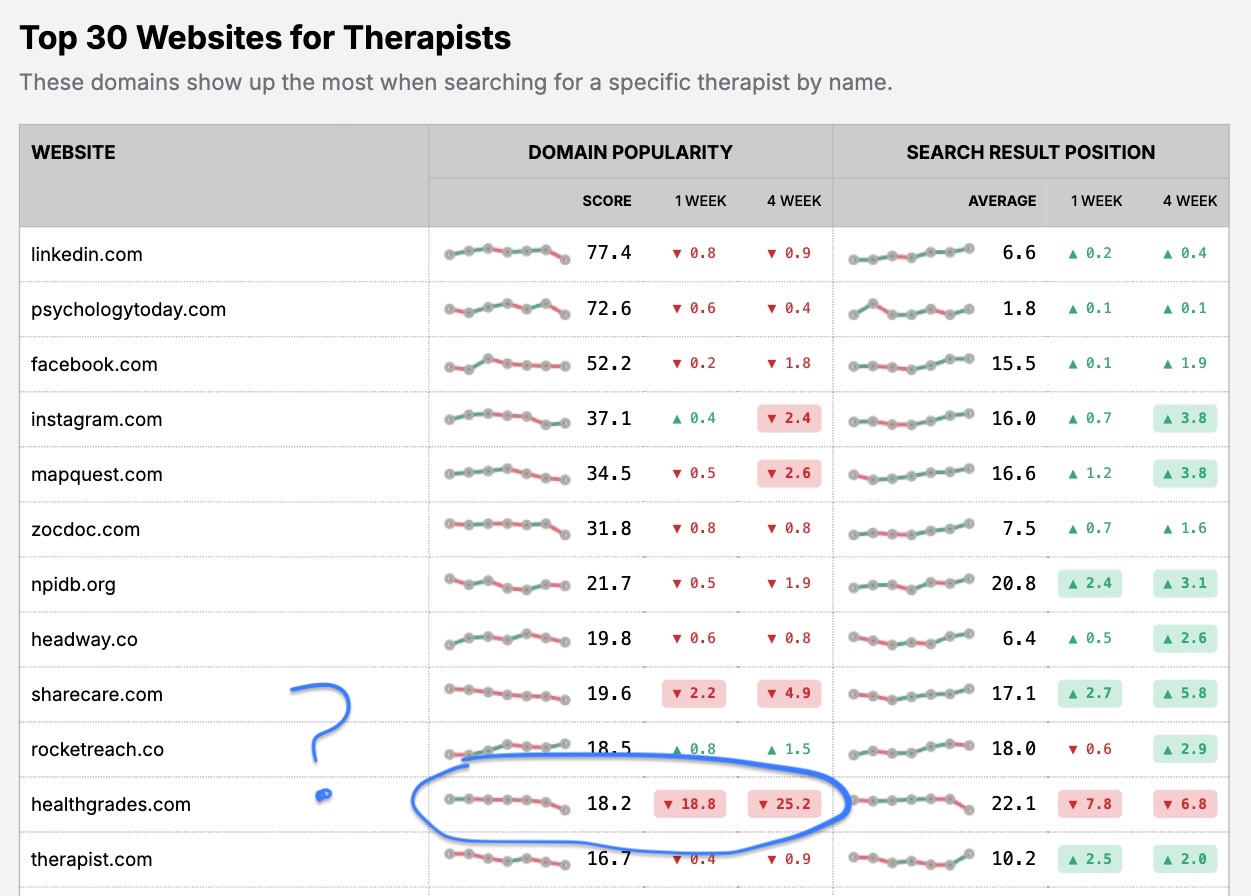Click 4 WEEK header under Domain Popularity
Viewport: 1251px width, 896px height.
tap(794, 201)
